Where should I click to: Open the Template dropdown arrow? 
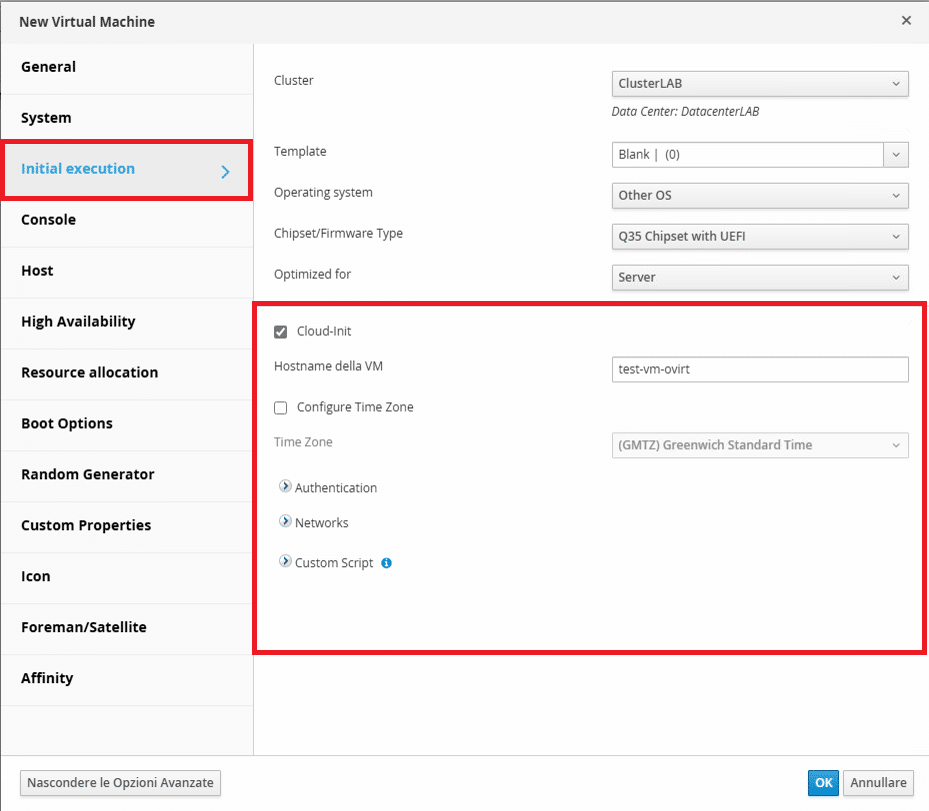pyautogui.click(x=896, y=155)
